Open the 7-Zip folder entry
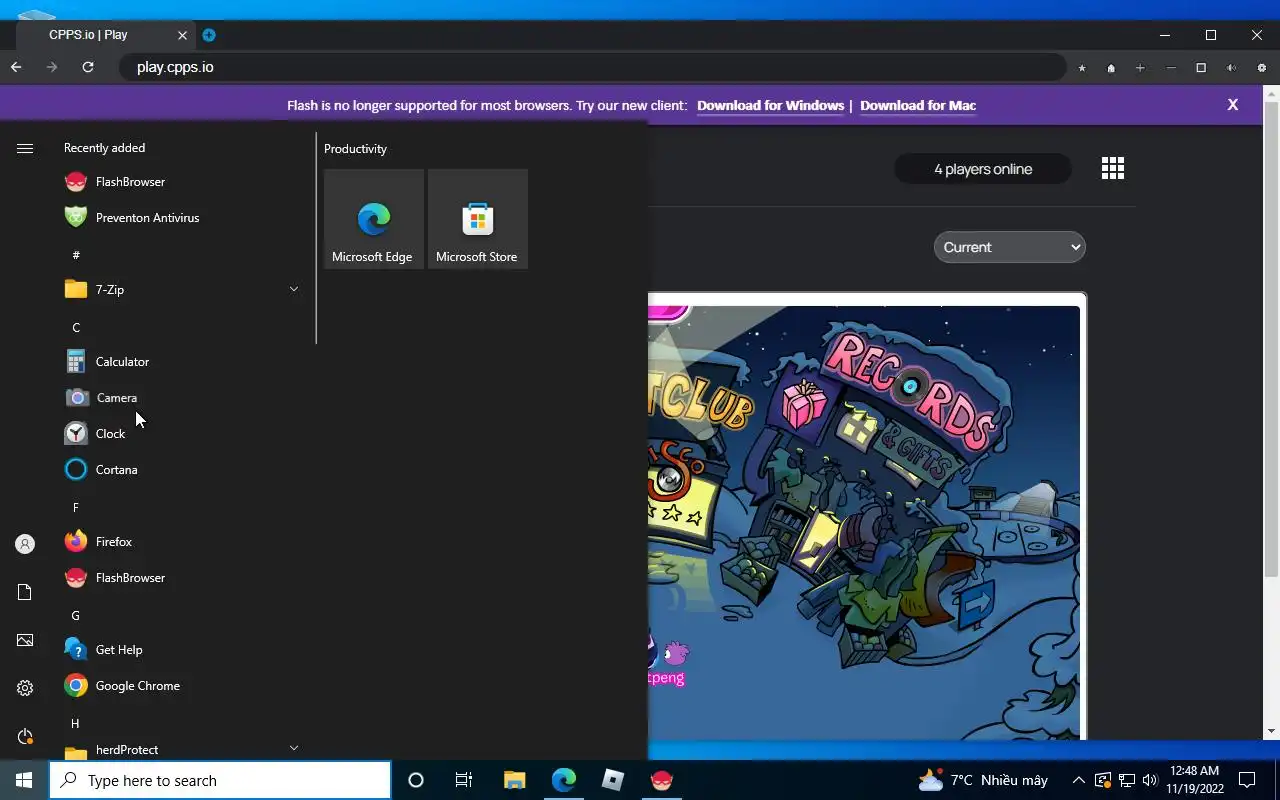The height and width of the screenshot is (800, 1280). pyautogui.click(x=180, y=290)
